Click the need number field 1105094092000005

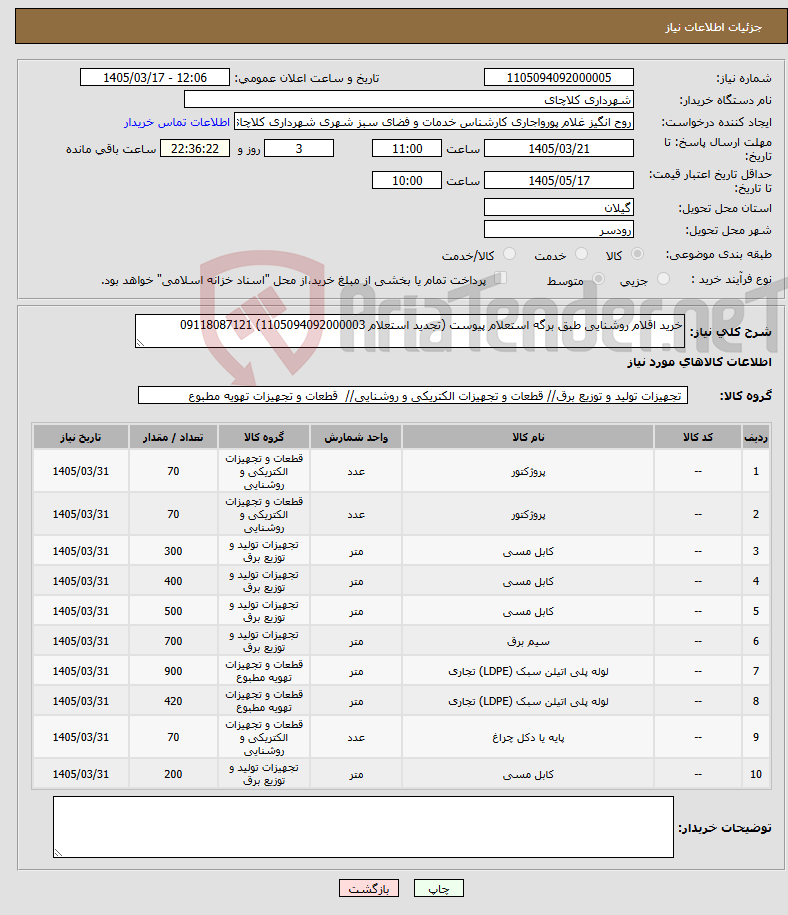559,78
